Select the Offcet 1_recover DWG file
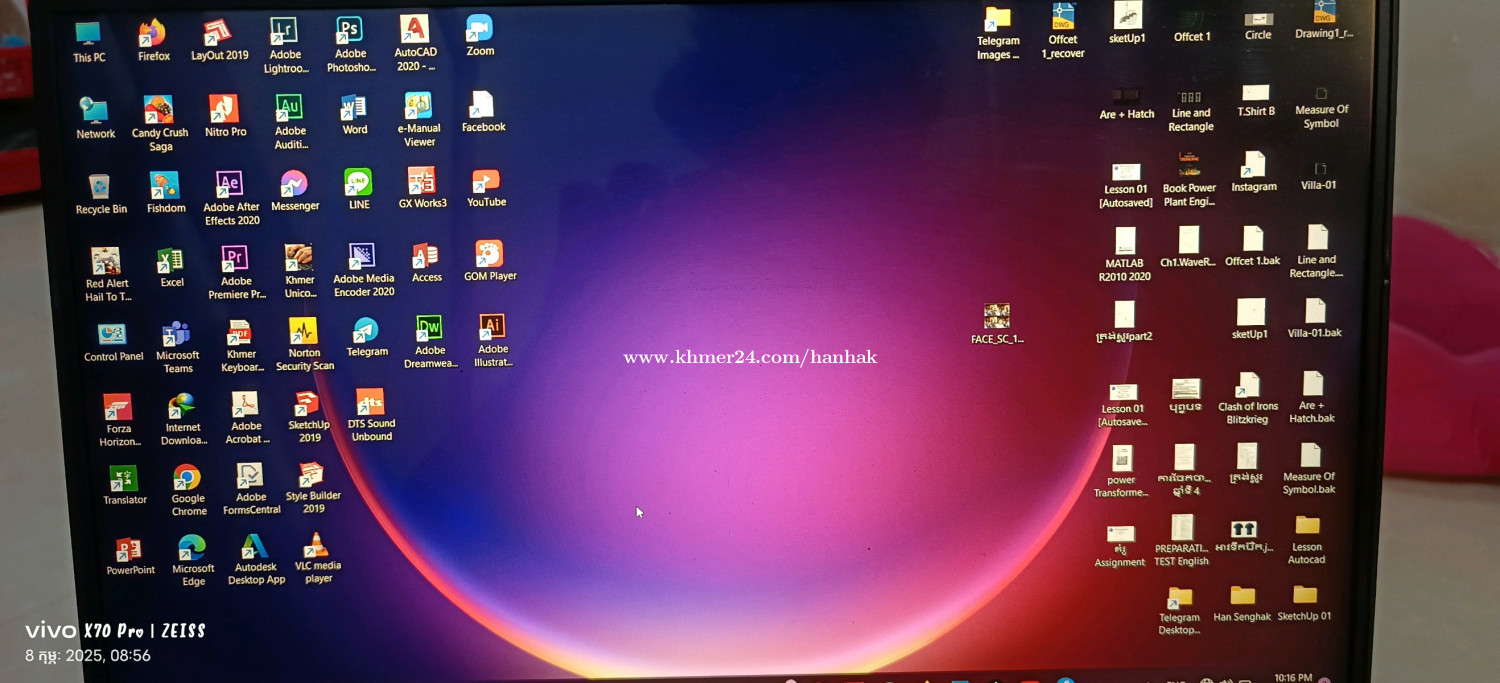1500x683 pixels. (x=1062, y=31)
